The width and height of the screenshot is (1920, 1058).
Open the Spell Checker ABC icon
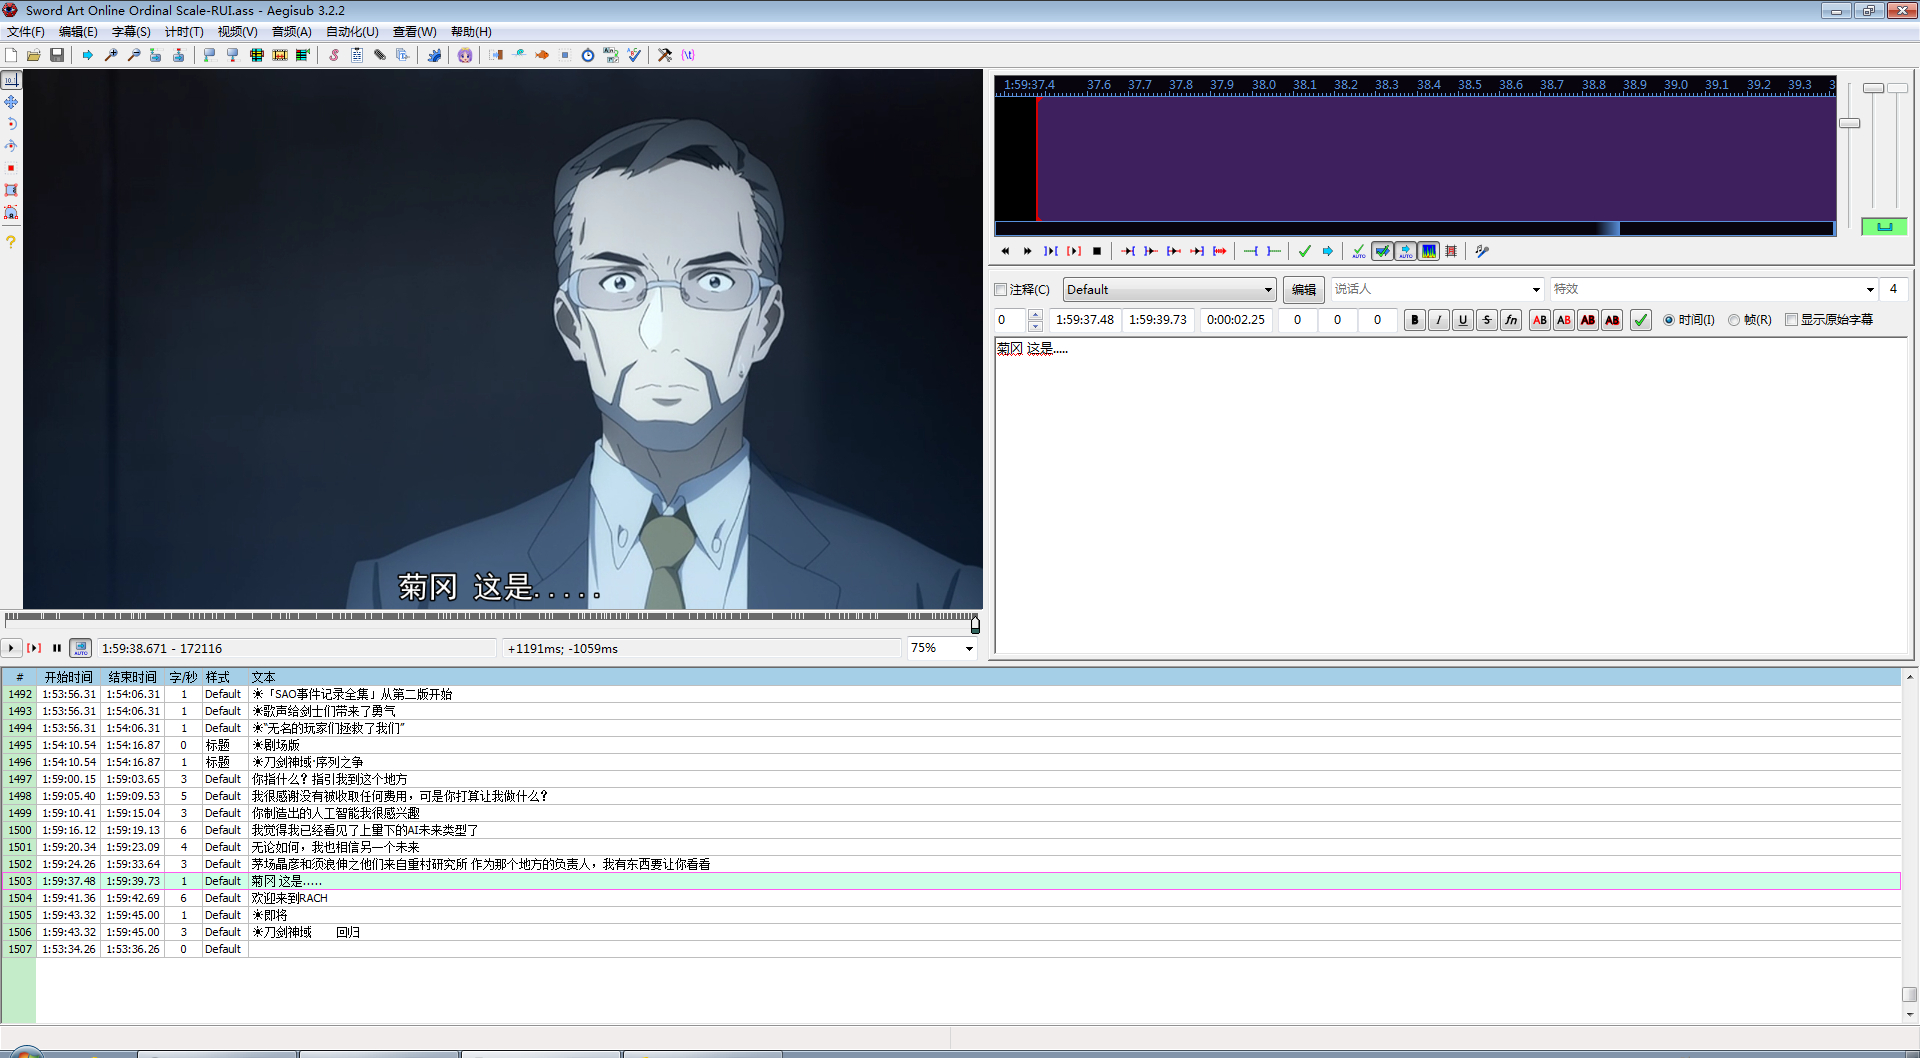[634, 55]
